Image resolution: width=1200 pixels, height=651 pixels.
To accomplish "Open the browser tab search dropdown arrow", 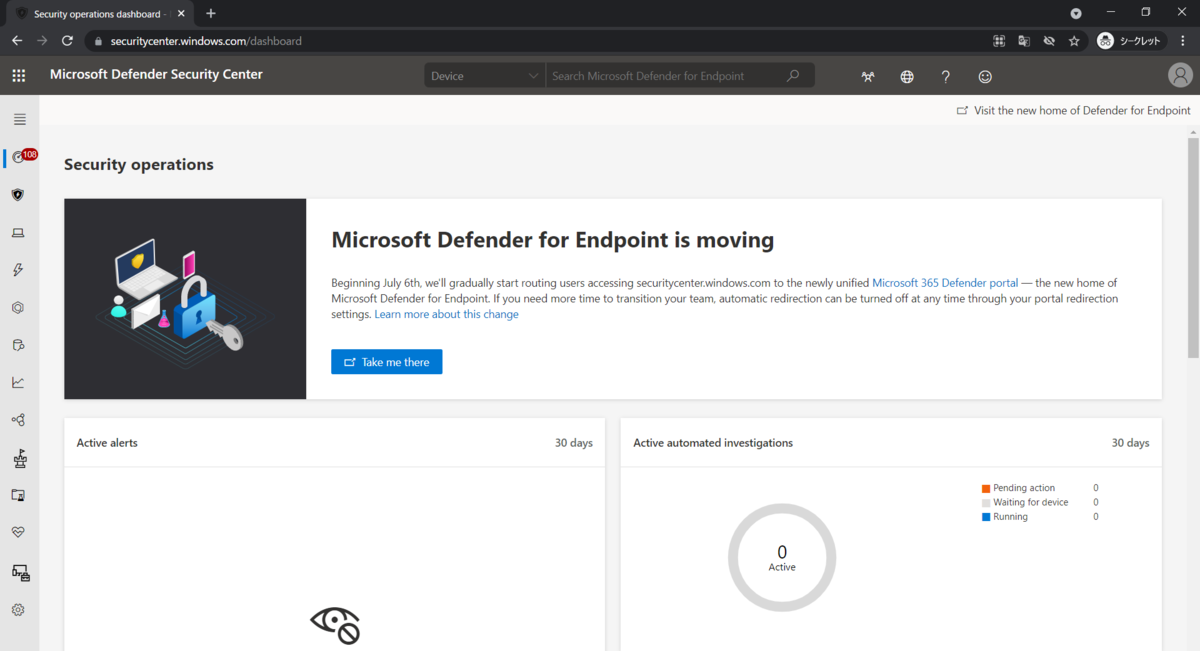I will [x=1076, y=13].
